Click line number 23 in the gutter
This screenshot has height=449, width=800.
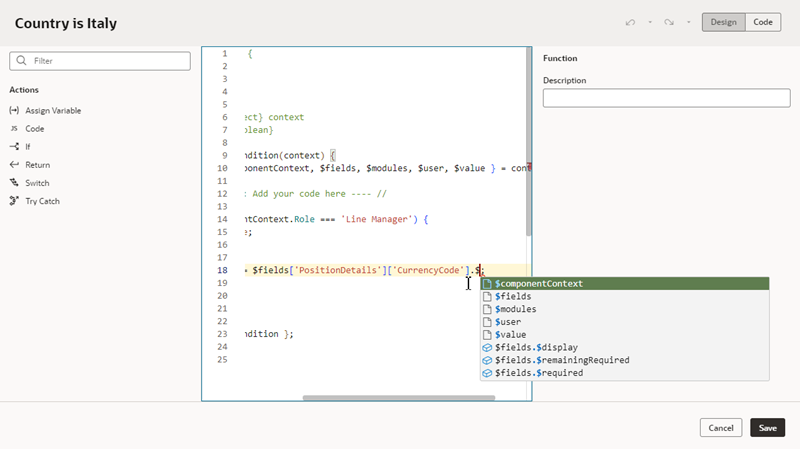pyautogui.click(x=222, y=334)
